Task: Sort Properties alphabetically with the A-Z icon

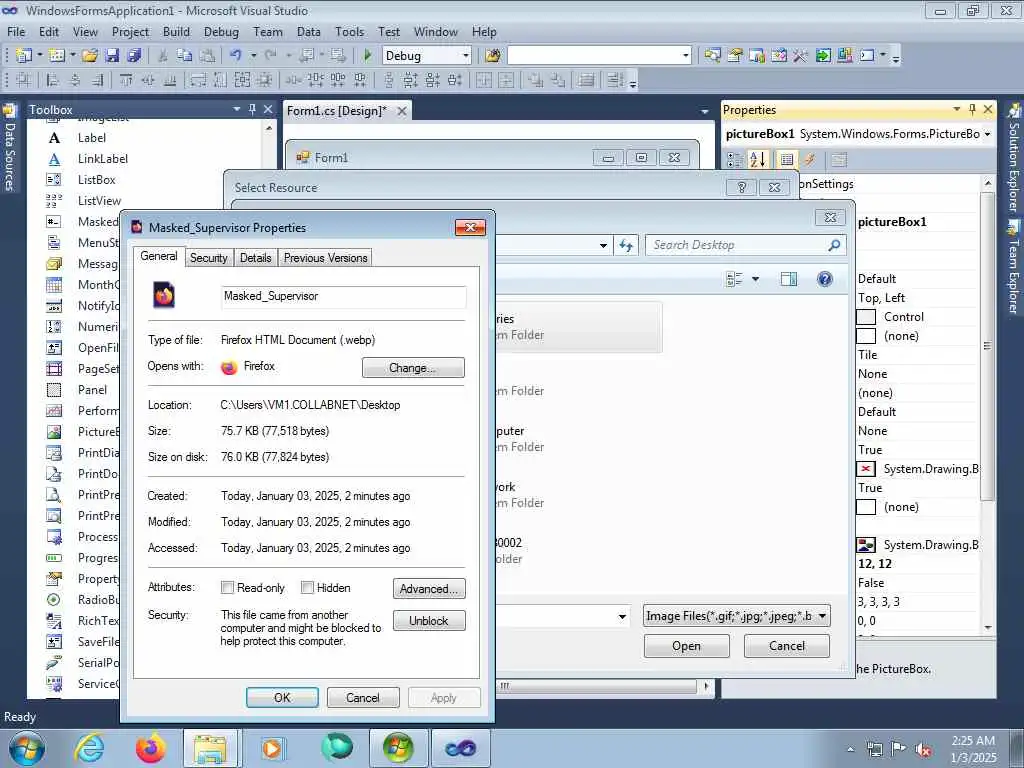Action: (x=758, y=159)
